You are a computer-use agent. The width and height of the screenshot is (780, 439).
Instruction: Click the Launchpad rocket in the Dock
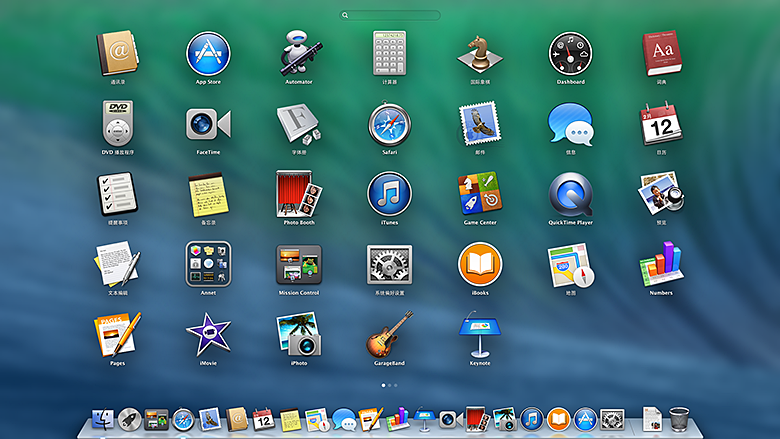130,420
